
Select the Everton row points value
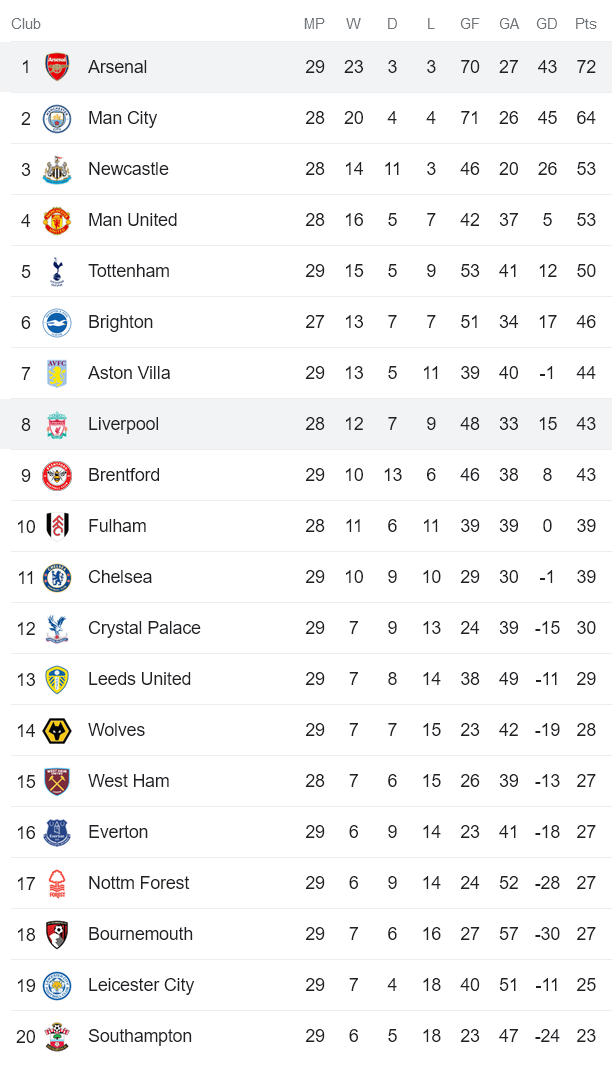586,832
